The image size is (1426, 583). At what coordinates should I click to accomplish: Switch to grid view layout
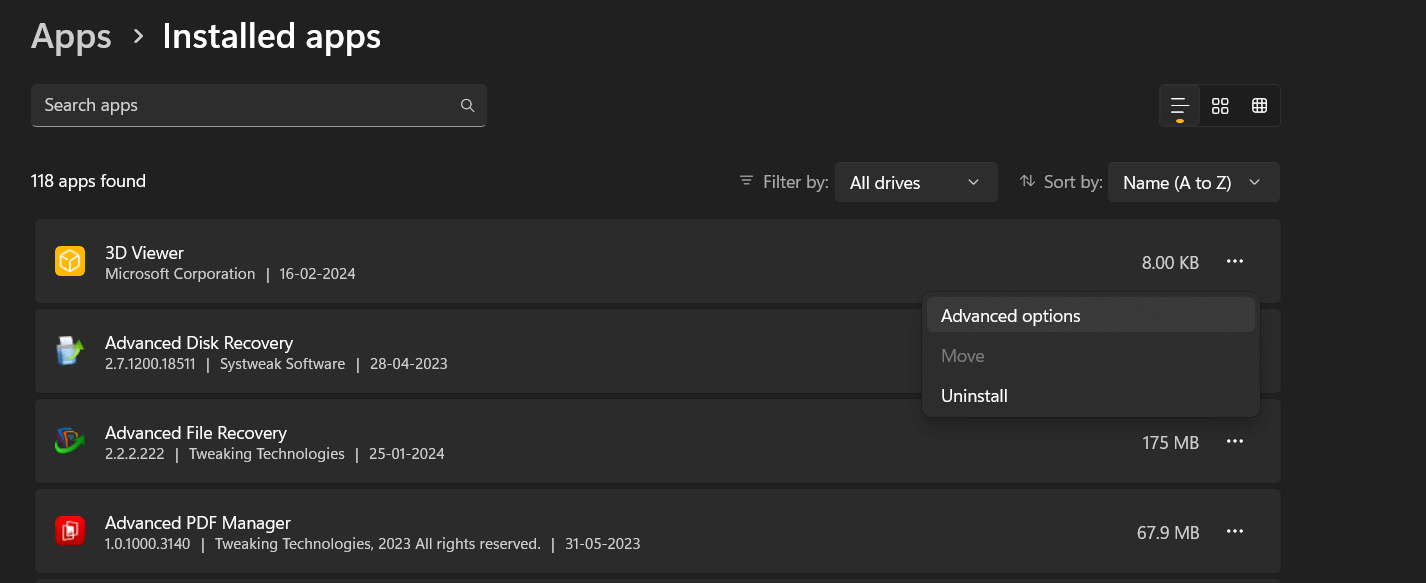(1260, 105)
